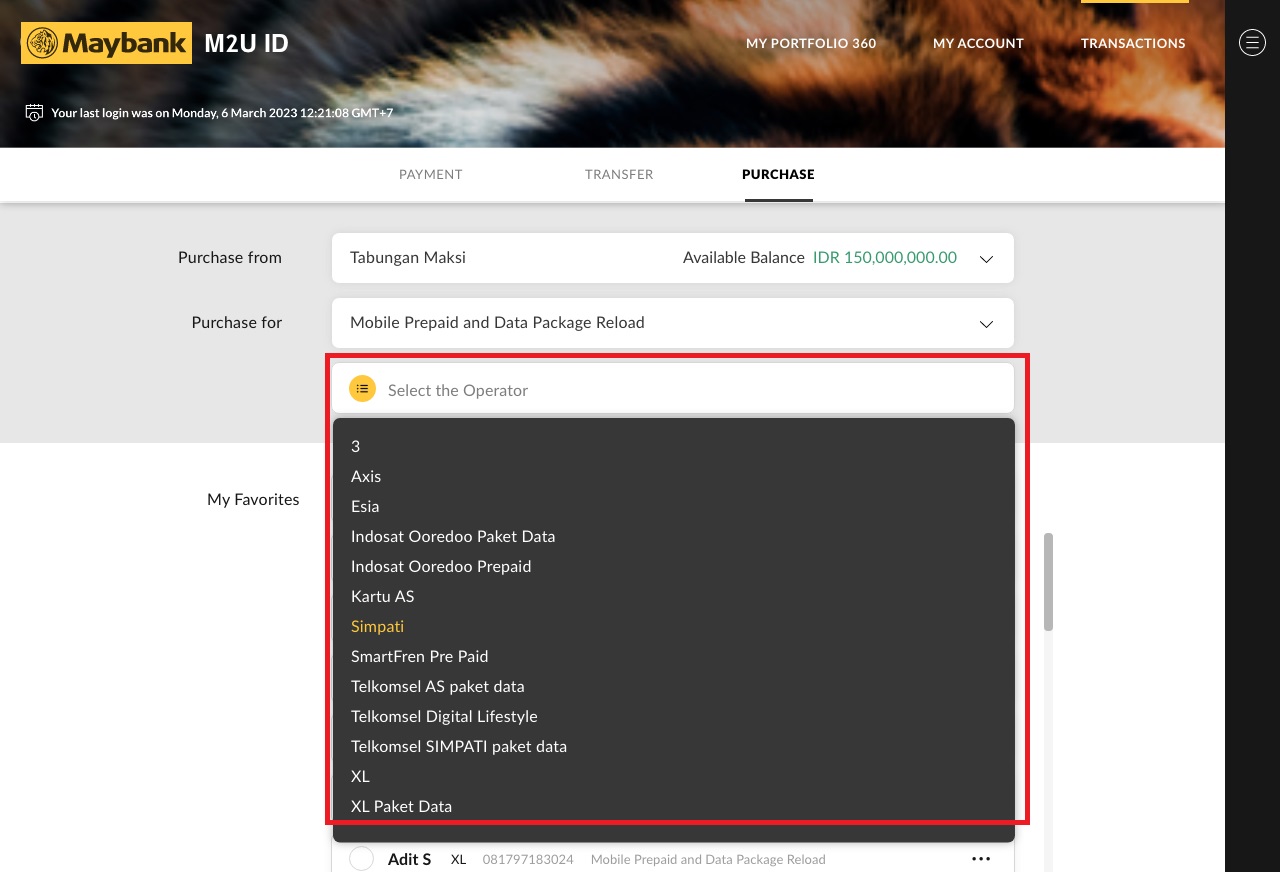Screen dimensions: 1280x872
Task: Select the XL operator option
Action: click(673, 776)
